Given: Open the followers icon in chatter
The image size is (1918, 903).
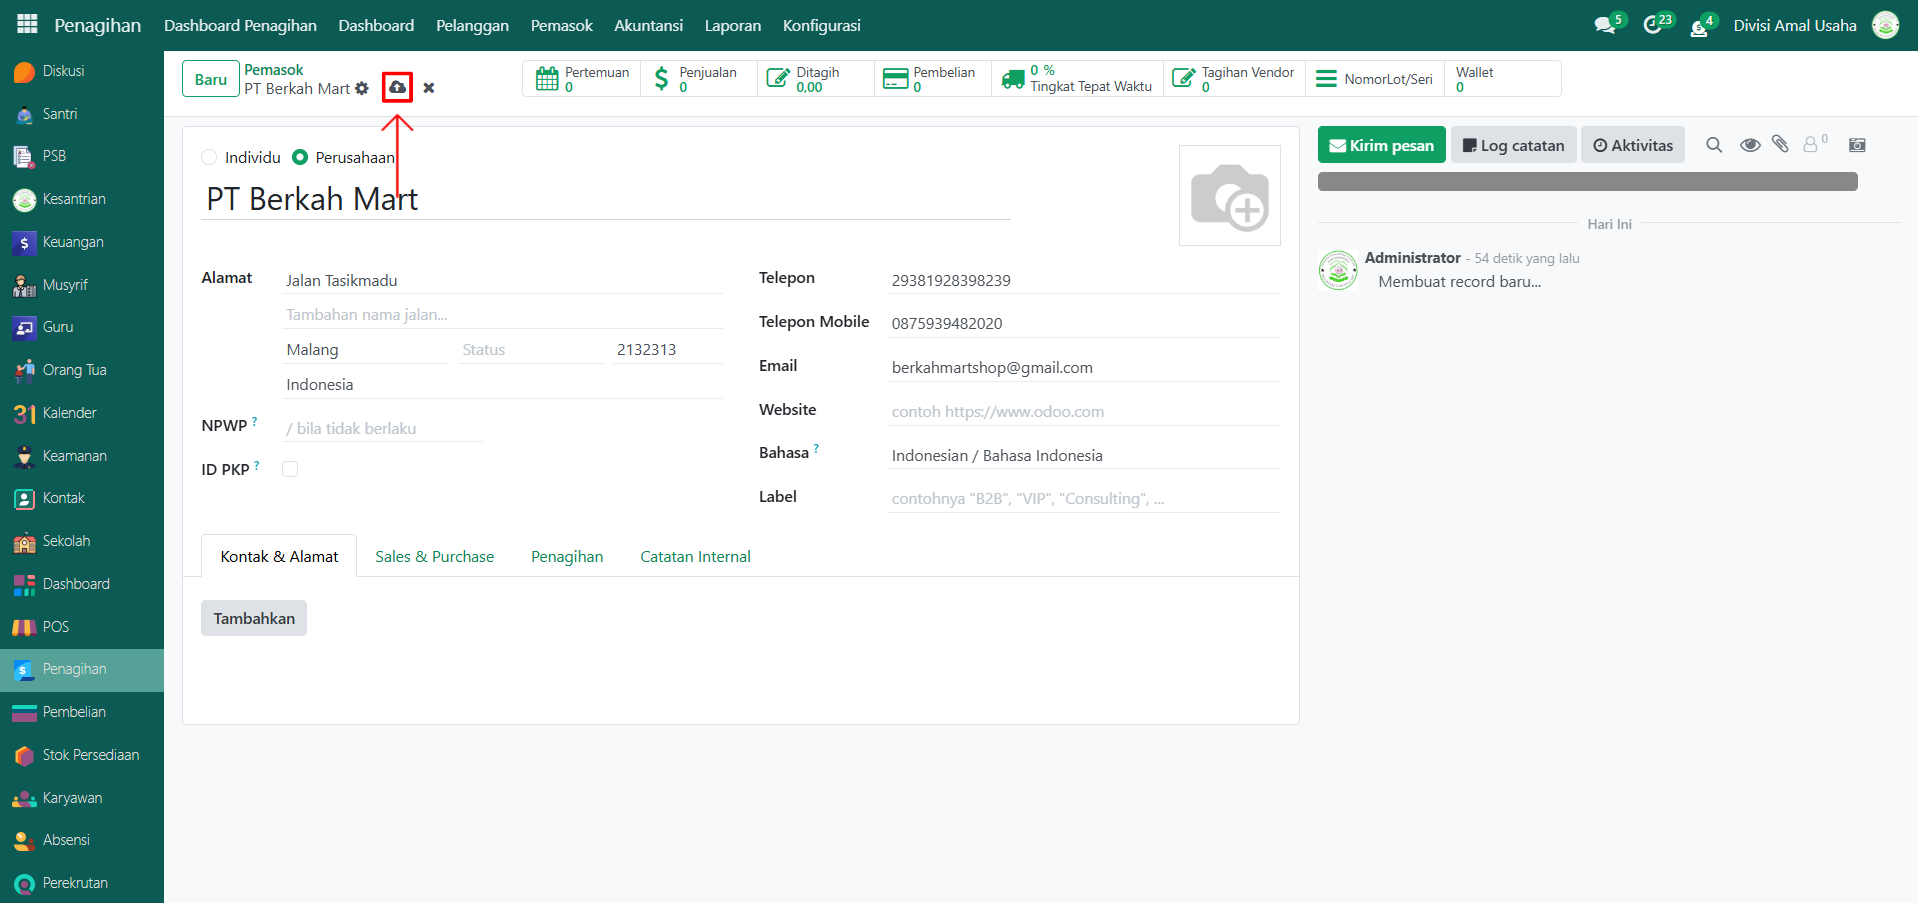Looking at the screenshot, I should pyautogui.click(x=1811, y=145).
